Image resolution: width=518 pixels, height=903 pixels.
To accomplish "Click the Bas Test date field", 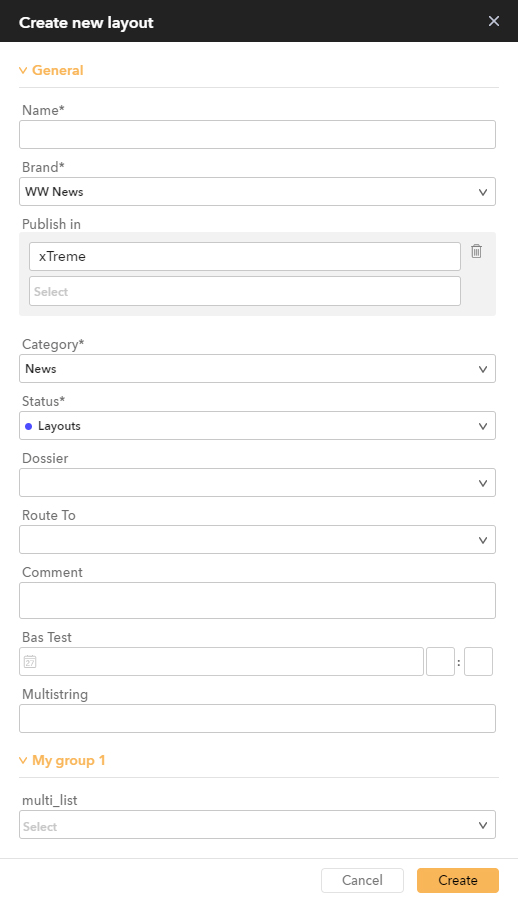I will click(221, 662).
